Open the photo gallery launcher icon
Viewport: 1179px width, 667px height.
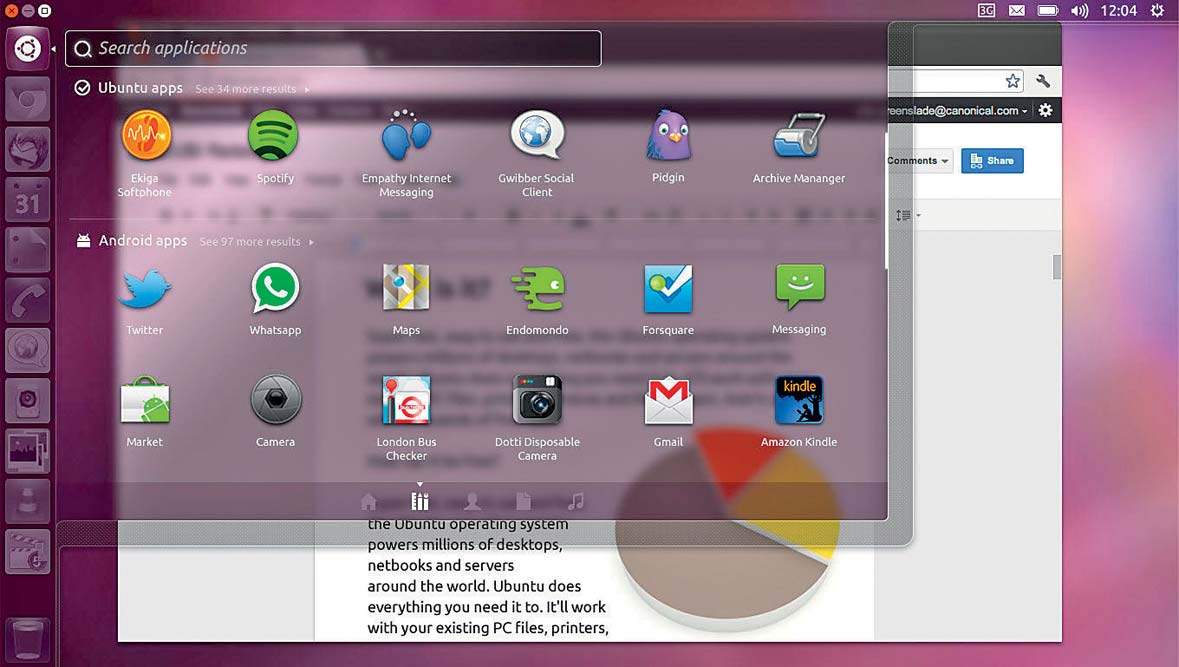tap(28, 451)
